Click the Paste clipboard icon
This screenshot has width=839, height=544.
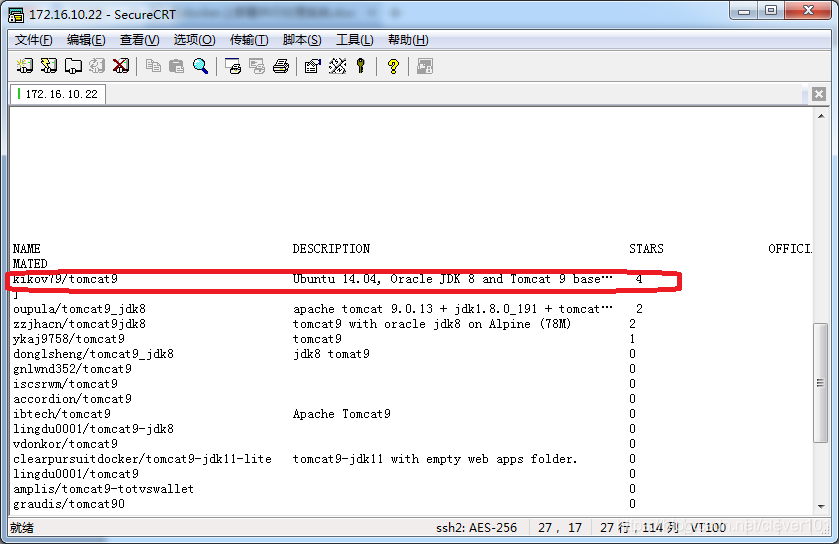coord(177,66)
